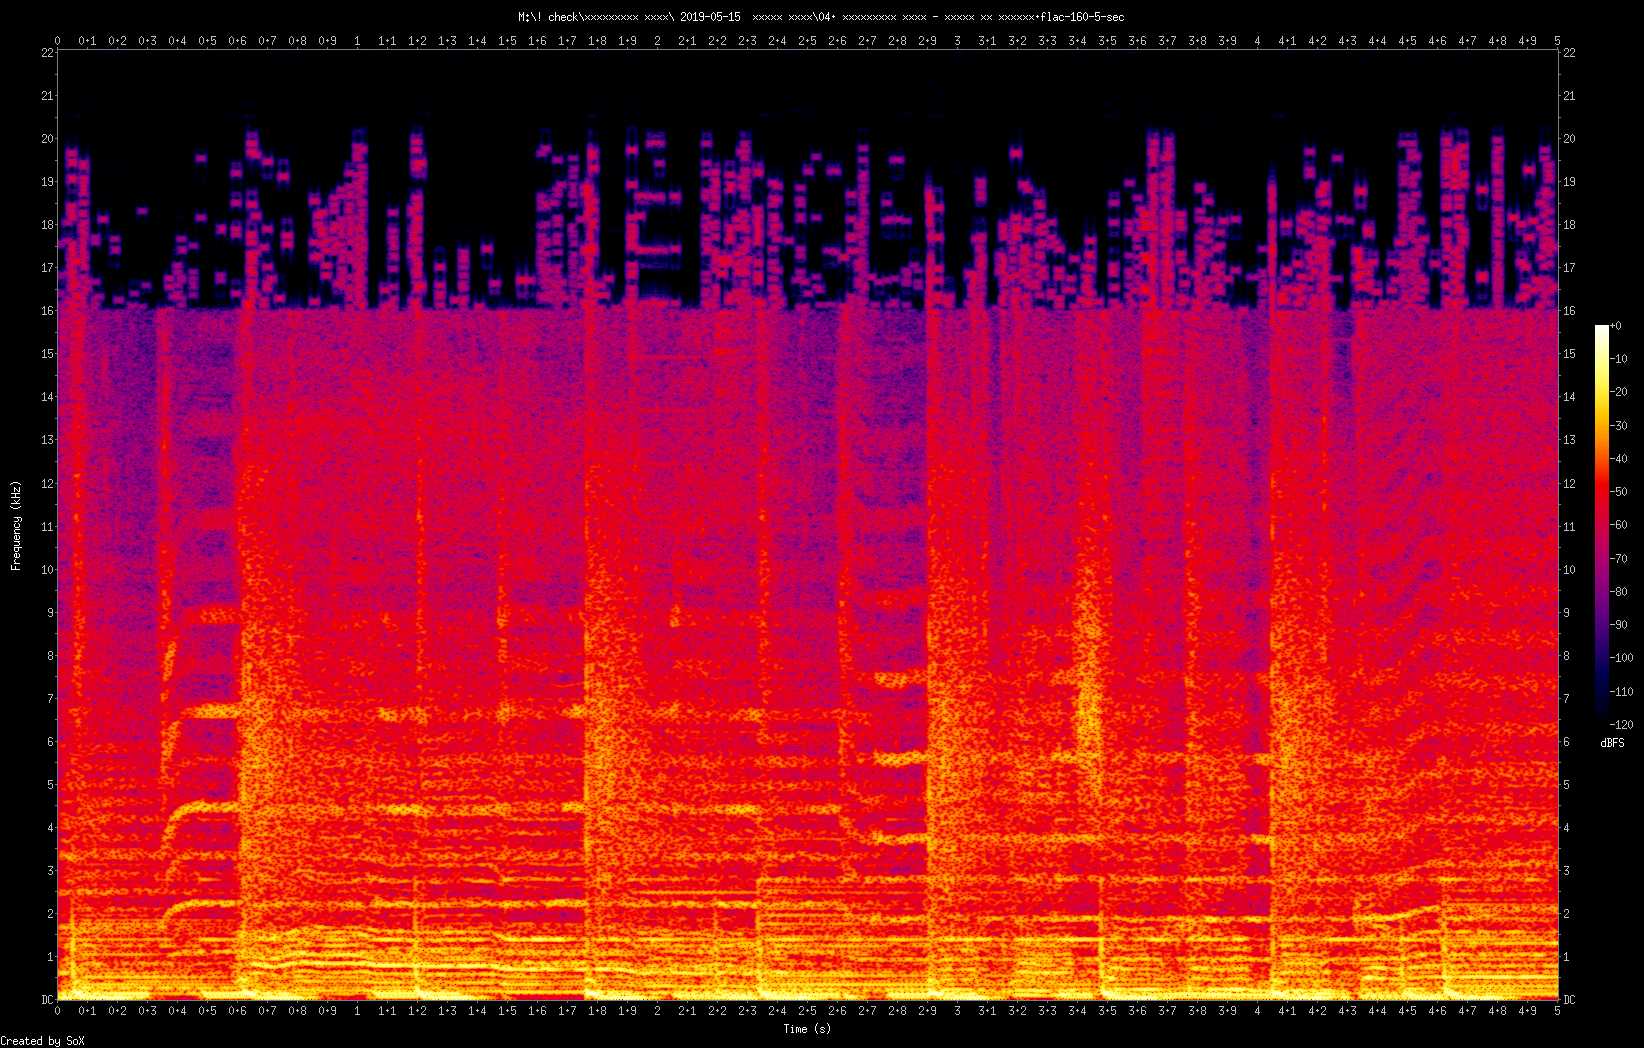1644x1048 pixels.
Task: Click the "4" tick on the bottom time axis
Action: coord(1257,1011)
